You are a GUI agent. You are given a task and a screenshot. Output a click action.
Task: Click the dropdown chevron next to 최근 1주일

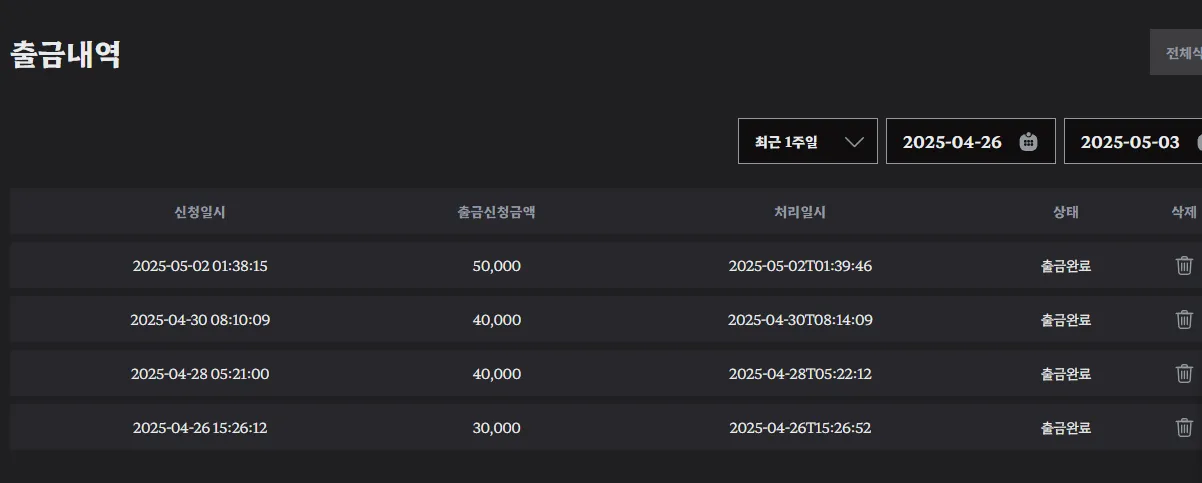(854, 142)
